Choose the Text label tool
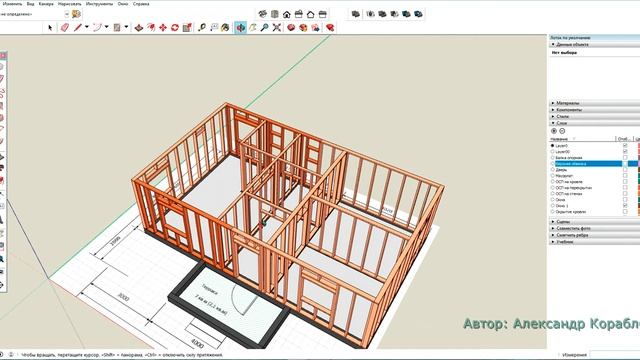This screenshot has height=360, width=640. click(214, 28)
